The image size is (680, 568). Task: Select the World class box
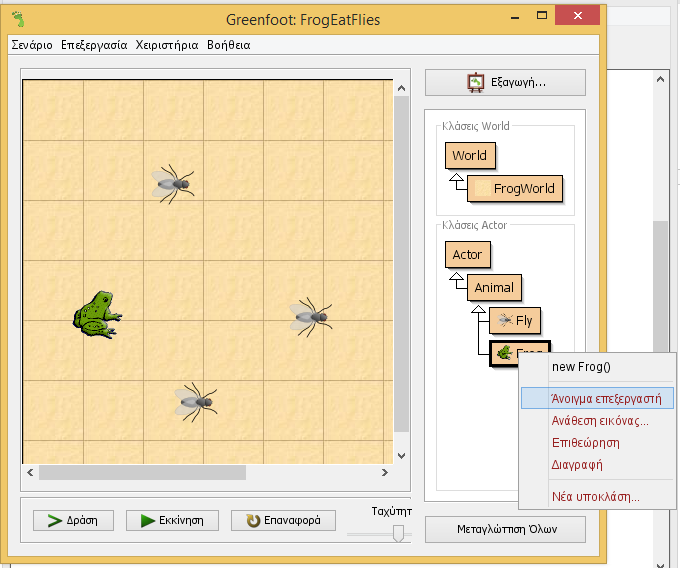(x=470, y=156)
